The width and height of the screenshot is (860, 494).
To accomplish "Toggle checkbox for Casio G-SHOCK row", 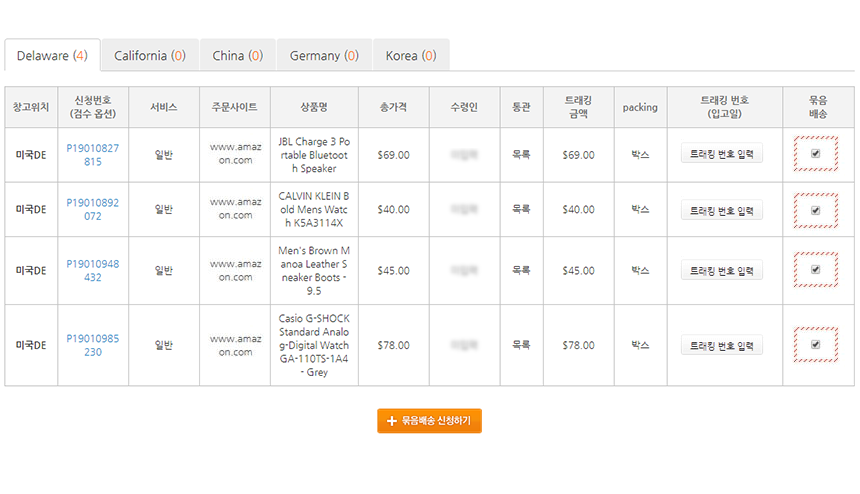I will coord(816,345).
